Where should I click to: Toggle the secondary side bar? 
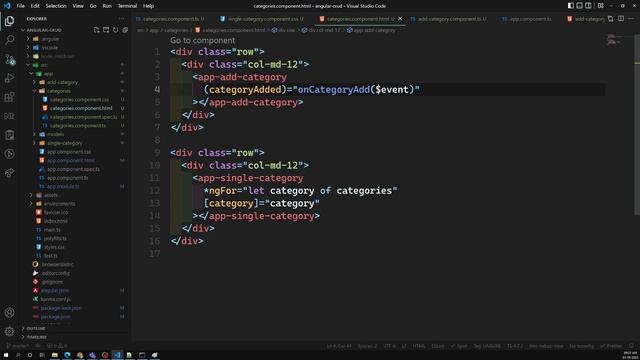pyautogui.click(x=588, y=6)
